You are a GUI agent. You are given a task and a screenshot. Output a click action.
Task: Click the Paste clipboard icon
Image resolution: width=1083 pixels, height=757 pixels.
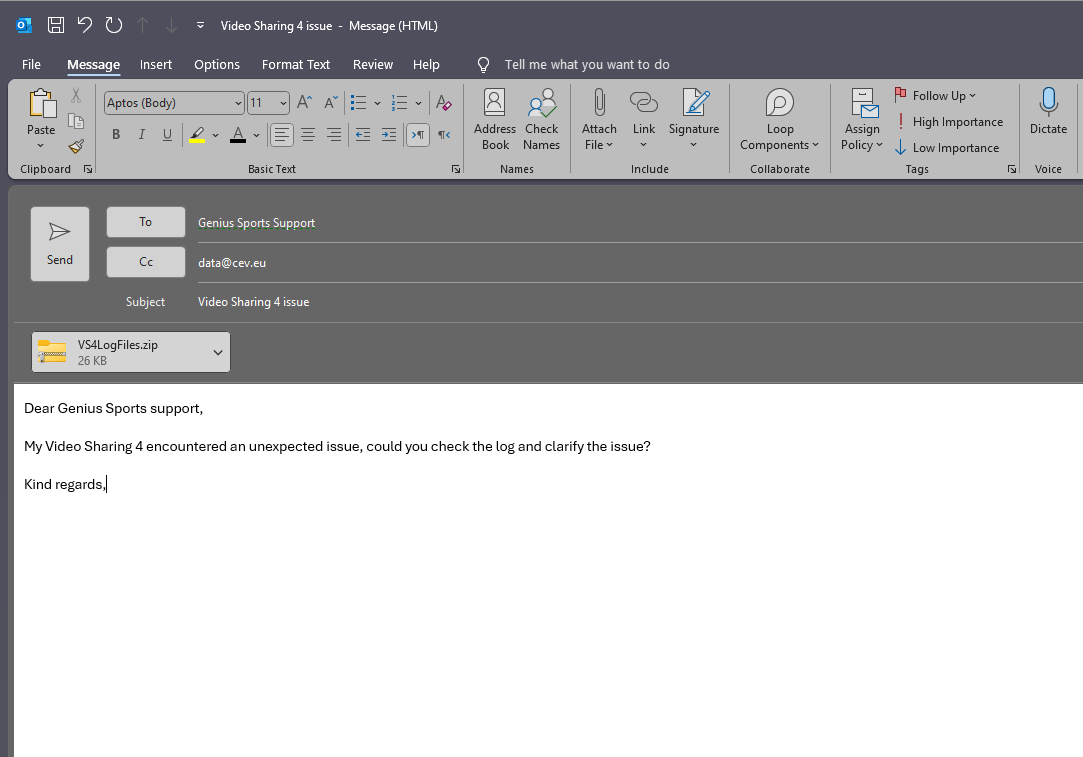click(x=41, y=104)
